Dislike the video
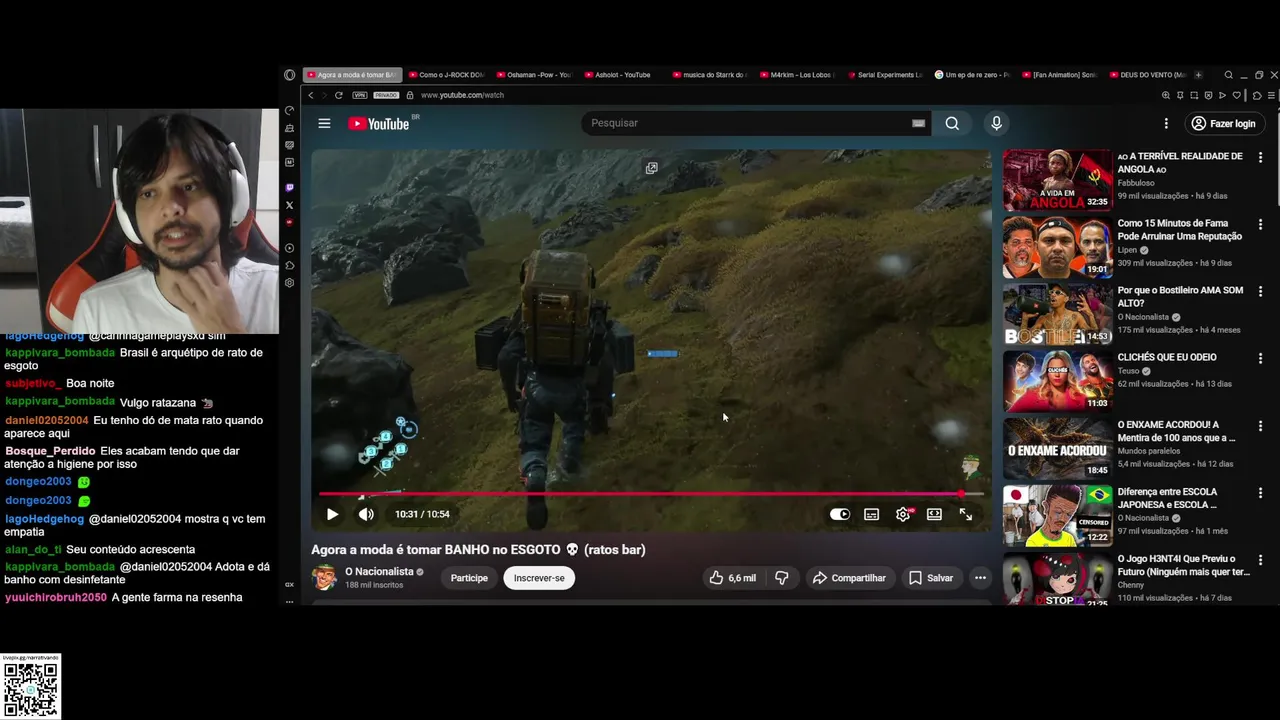This screenshot has width=1280, height=720. point(782,578)
